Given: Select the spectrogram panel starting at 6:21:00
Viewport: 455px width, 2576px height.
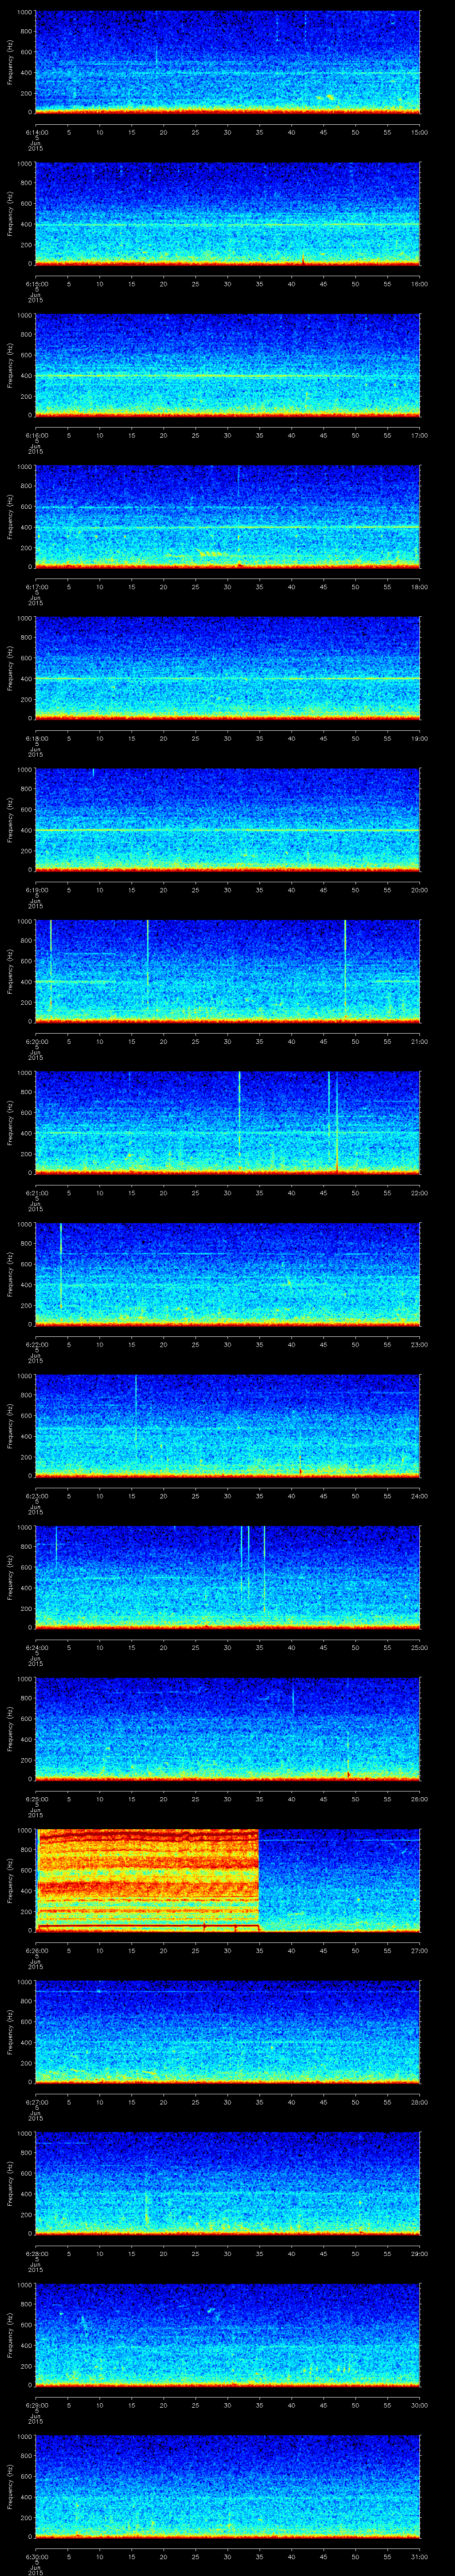Looking at the screenshot, I should click(228, 1123).
